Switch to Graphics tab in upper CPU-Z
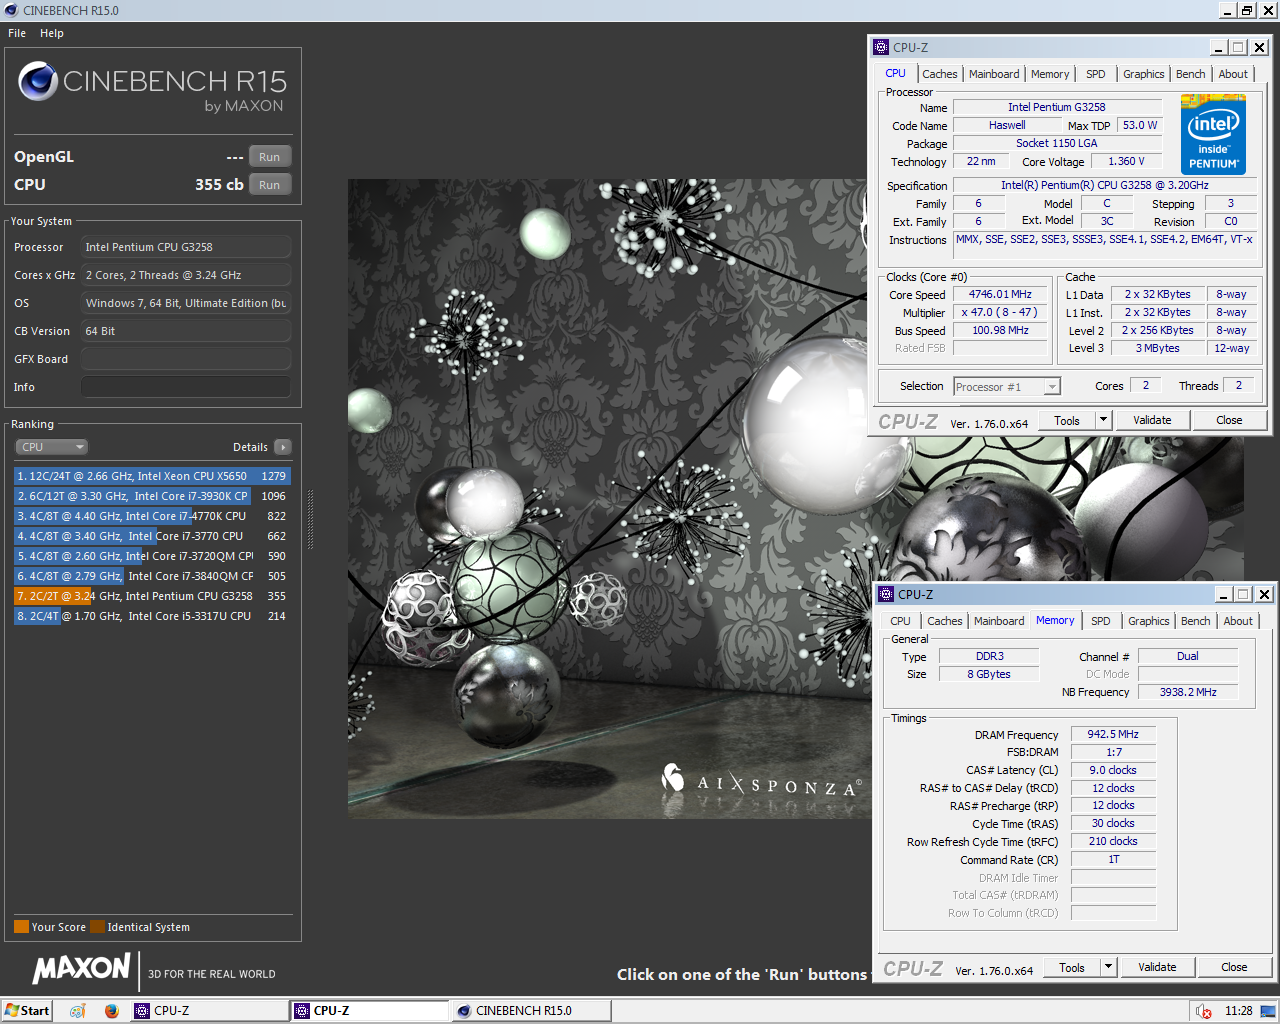The height and width of the screenshot is (1024, 1280). tap(1143, 74)
